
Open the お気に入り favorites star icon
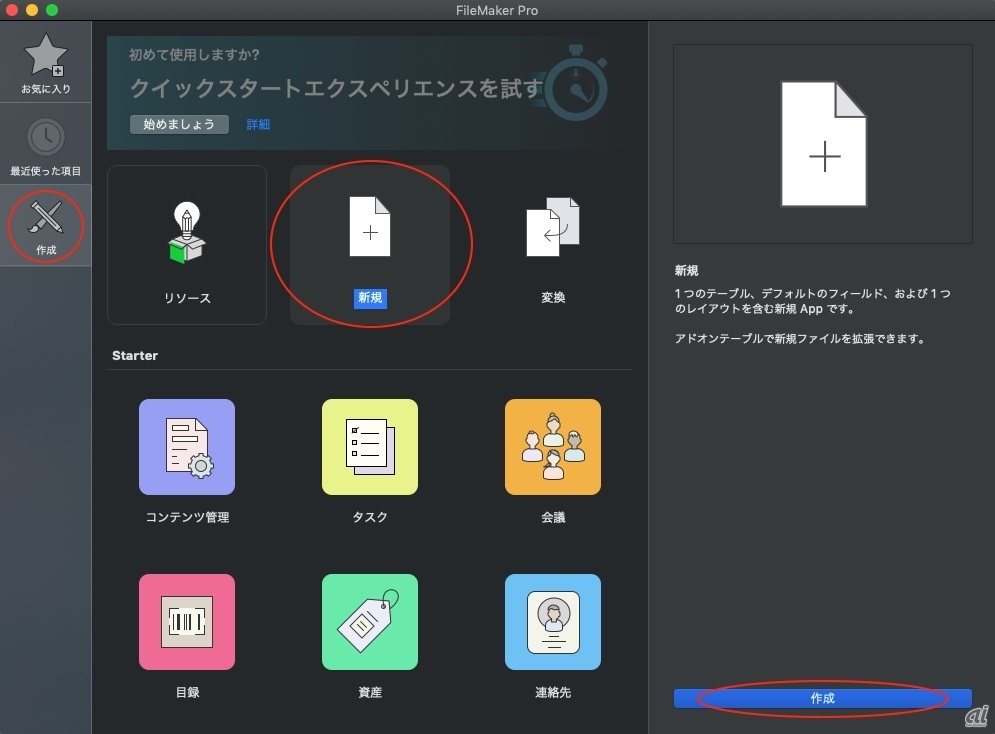45,56
